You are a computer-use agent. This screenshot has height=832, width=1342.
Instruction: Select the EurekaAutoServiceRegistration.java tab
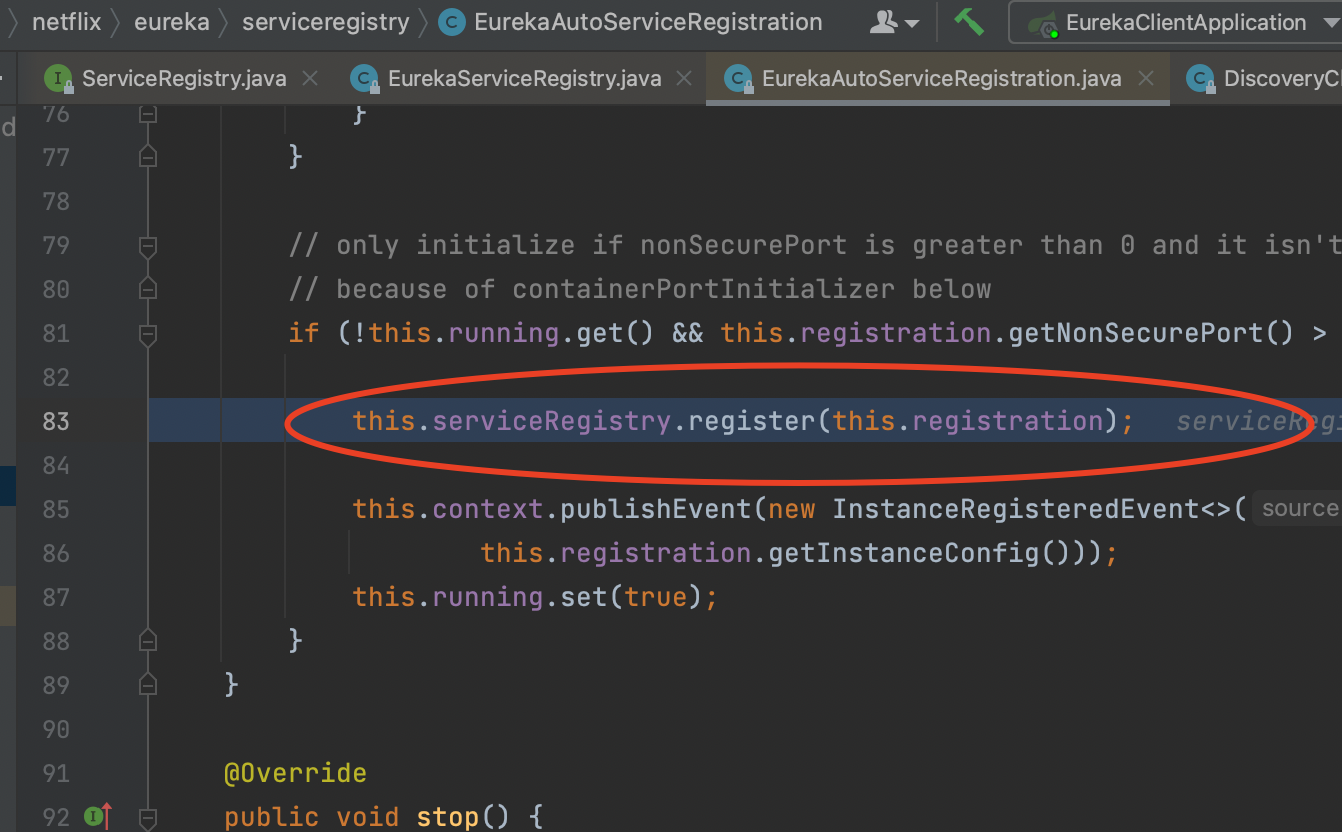pyautogui.click(x=939, y=78)
